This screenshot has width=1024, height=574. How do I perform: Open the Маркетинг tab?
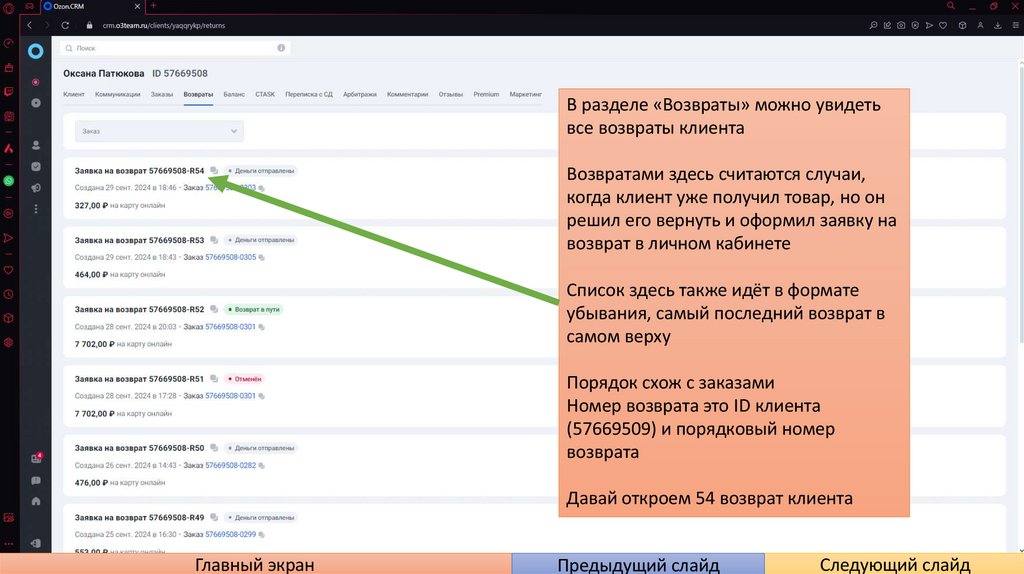tap(526, 94)
